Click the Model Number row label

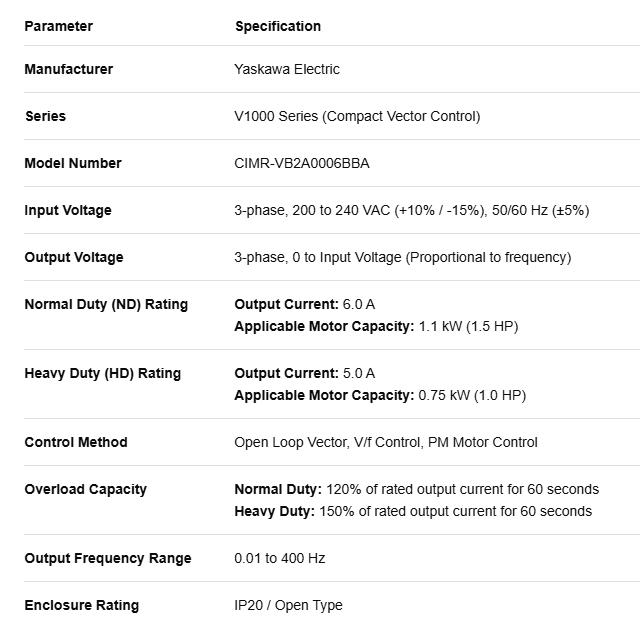point(73,163)
